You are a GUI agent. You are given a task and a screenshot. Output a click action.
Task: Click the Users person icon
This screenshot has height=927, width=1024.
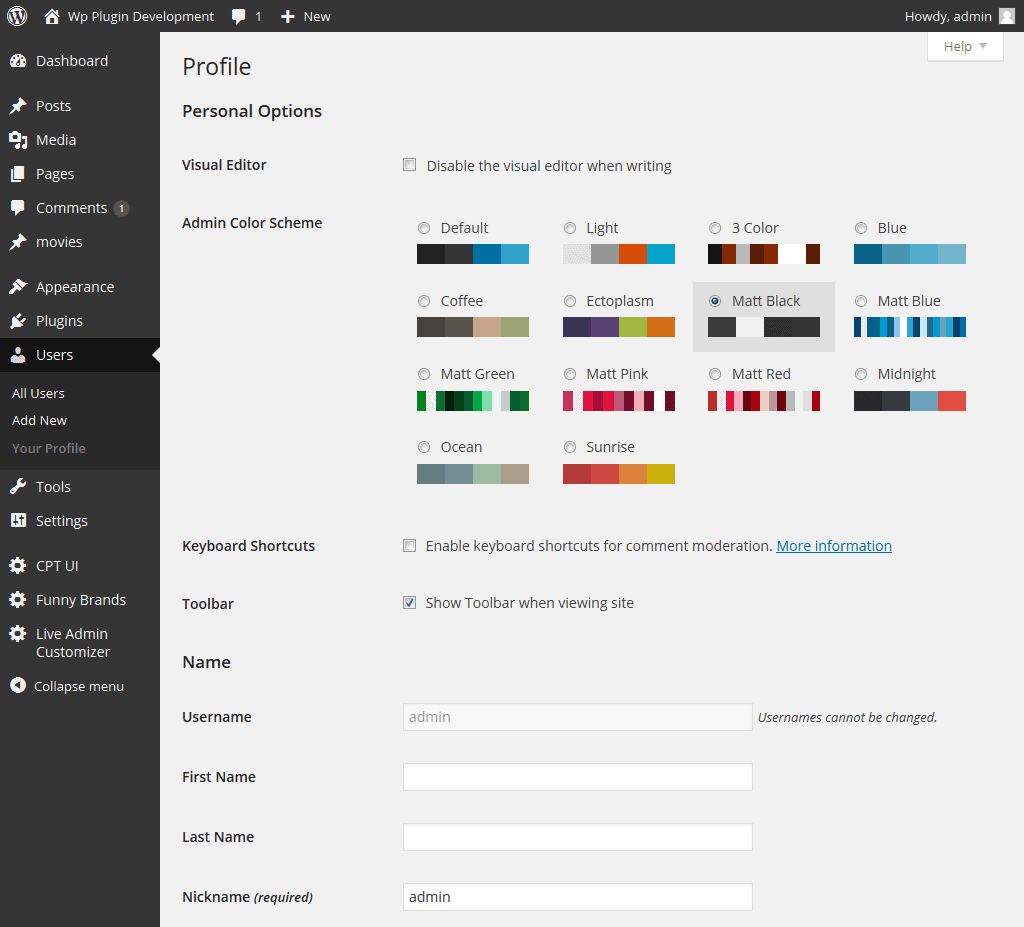pyautogui.click(x=18, y=355)
